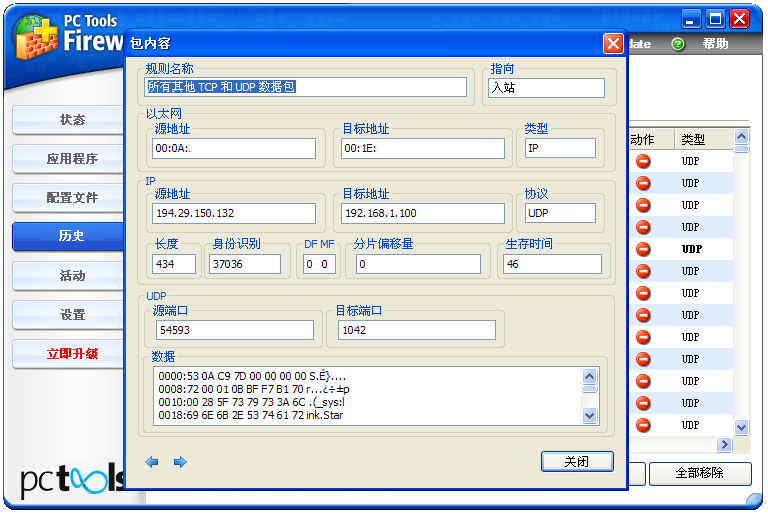Screen dimensions: 768x514
Task: Switch to the 应用程序 sidebar tab
Action: (72, 159)
